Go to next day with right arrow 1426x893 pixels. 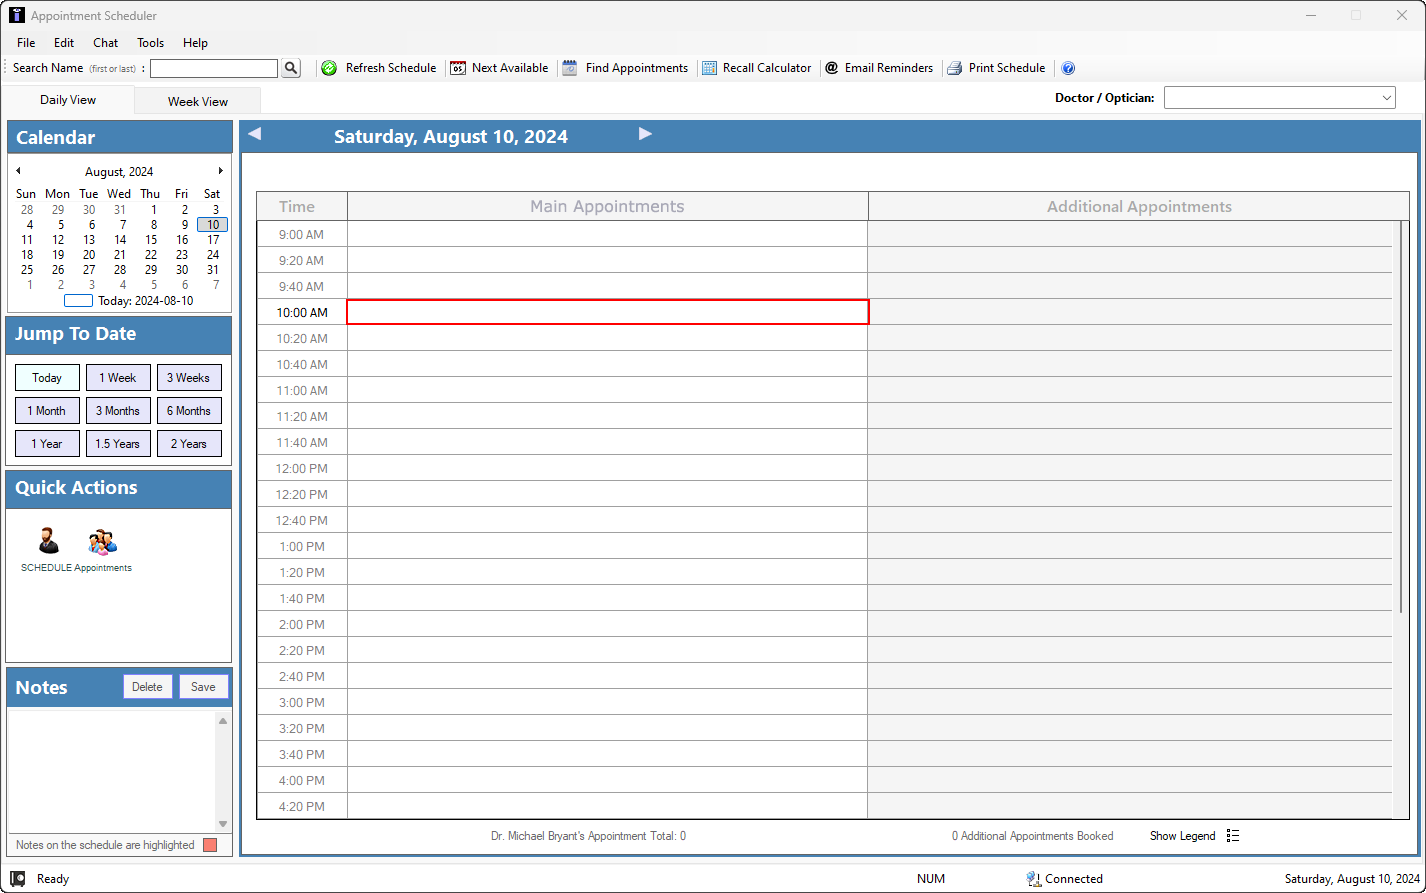645,134
